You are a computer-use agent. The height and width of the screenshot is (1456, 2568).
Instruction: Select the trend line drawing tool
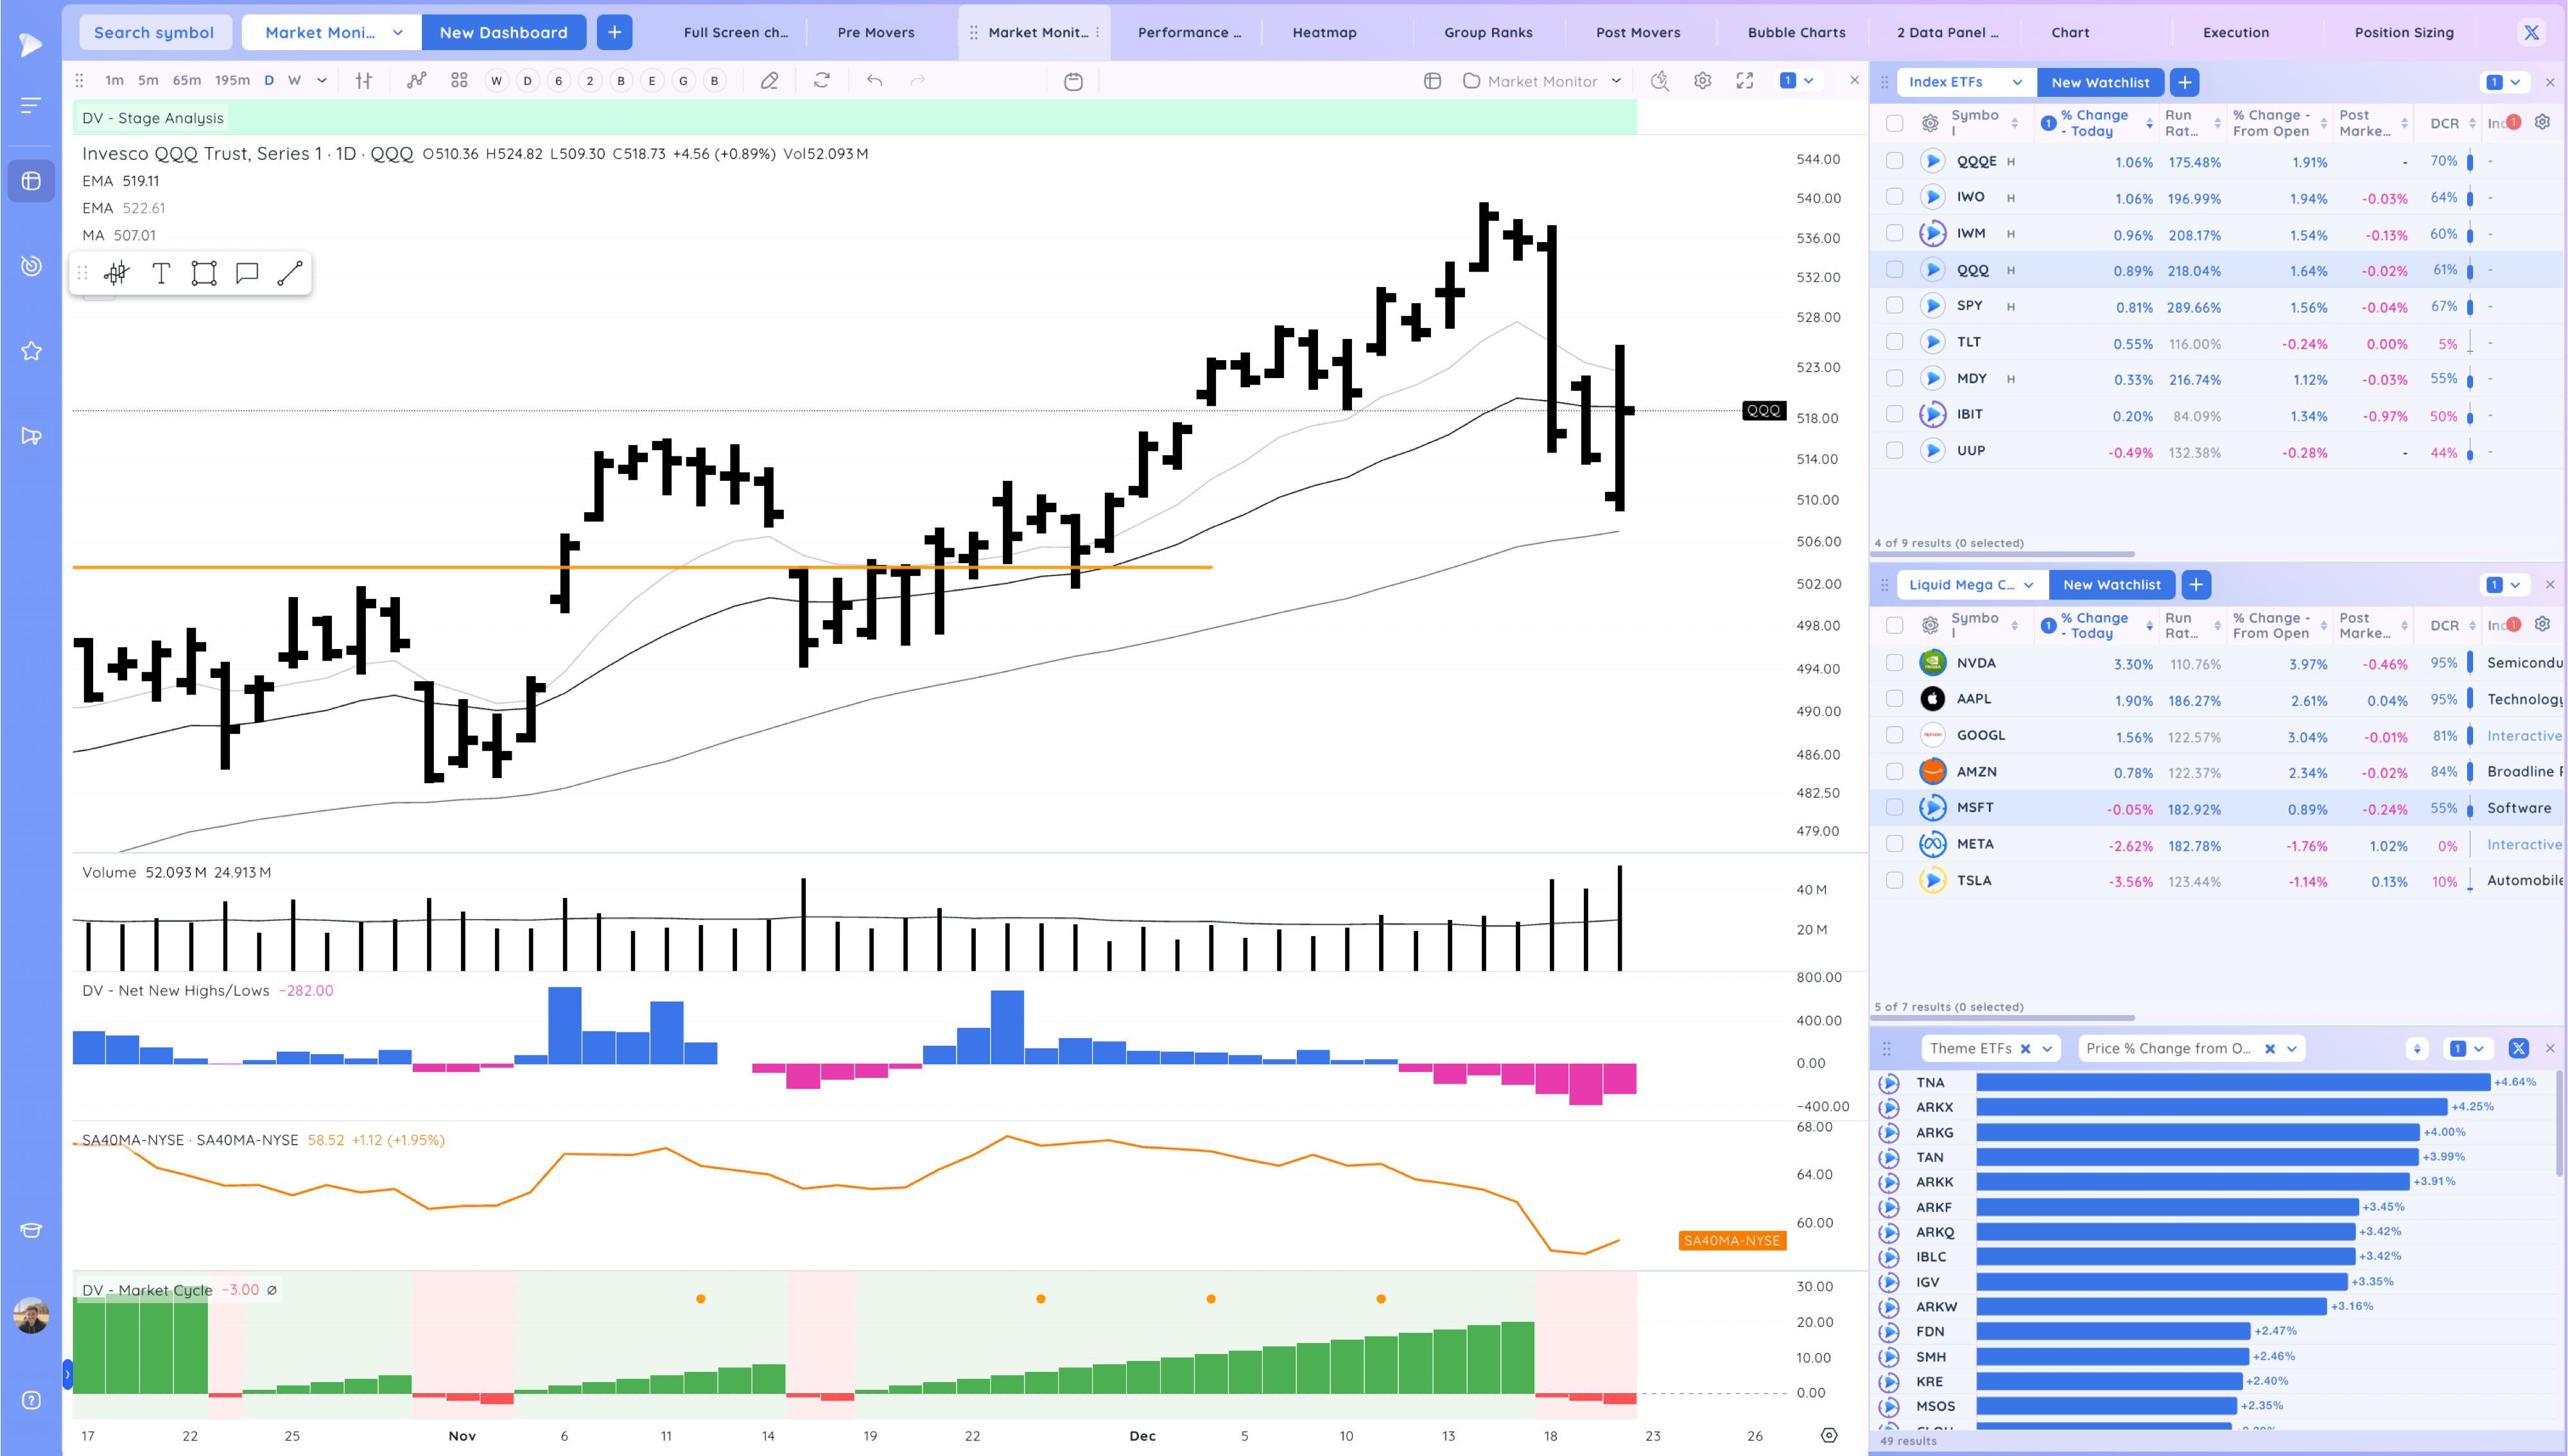tap(290, 273)
